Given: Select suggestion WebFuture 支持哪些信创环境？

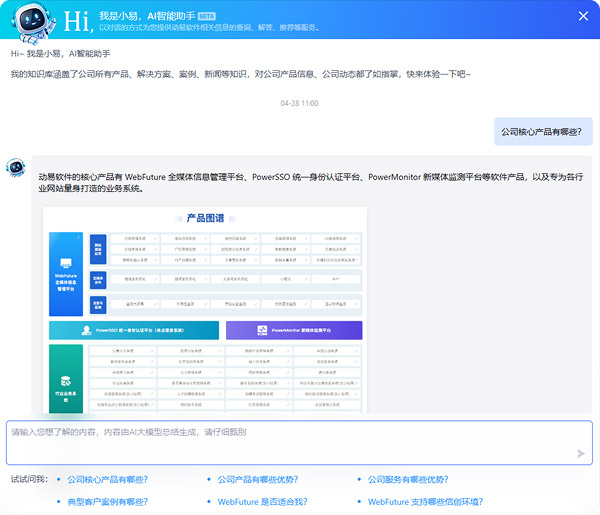Looking at the screenshot, I should click(425, 502).
